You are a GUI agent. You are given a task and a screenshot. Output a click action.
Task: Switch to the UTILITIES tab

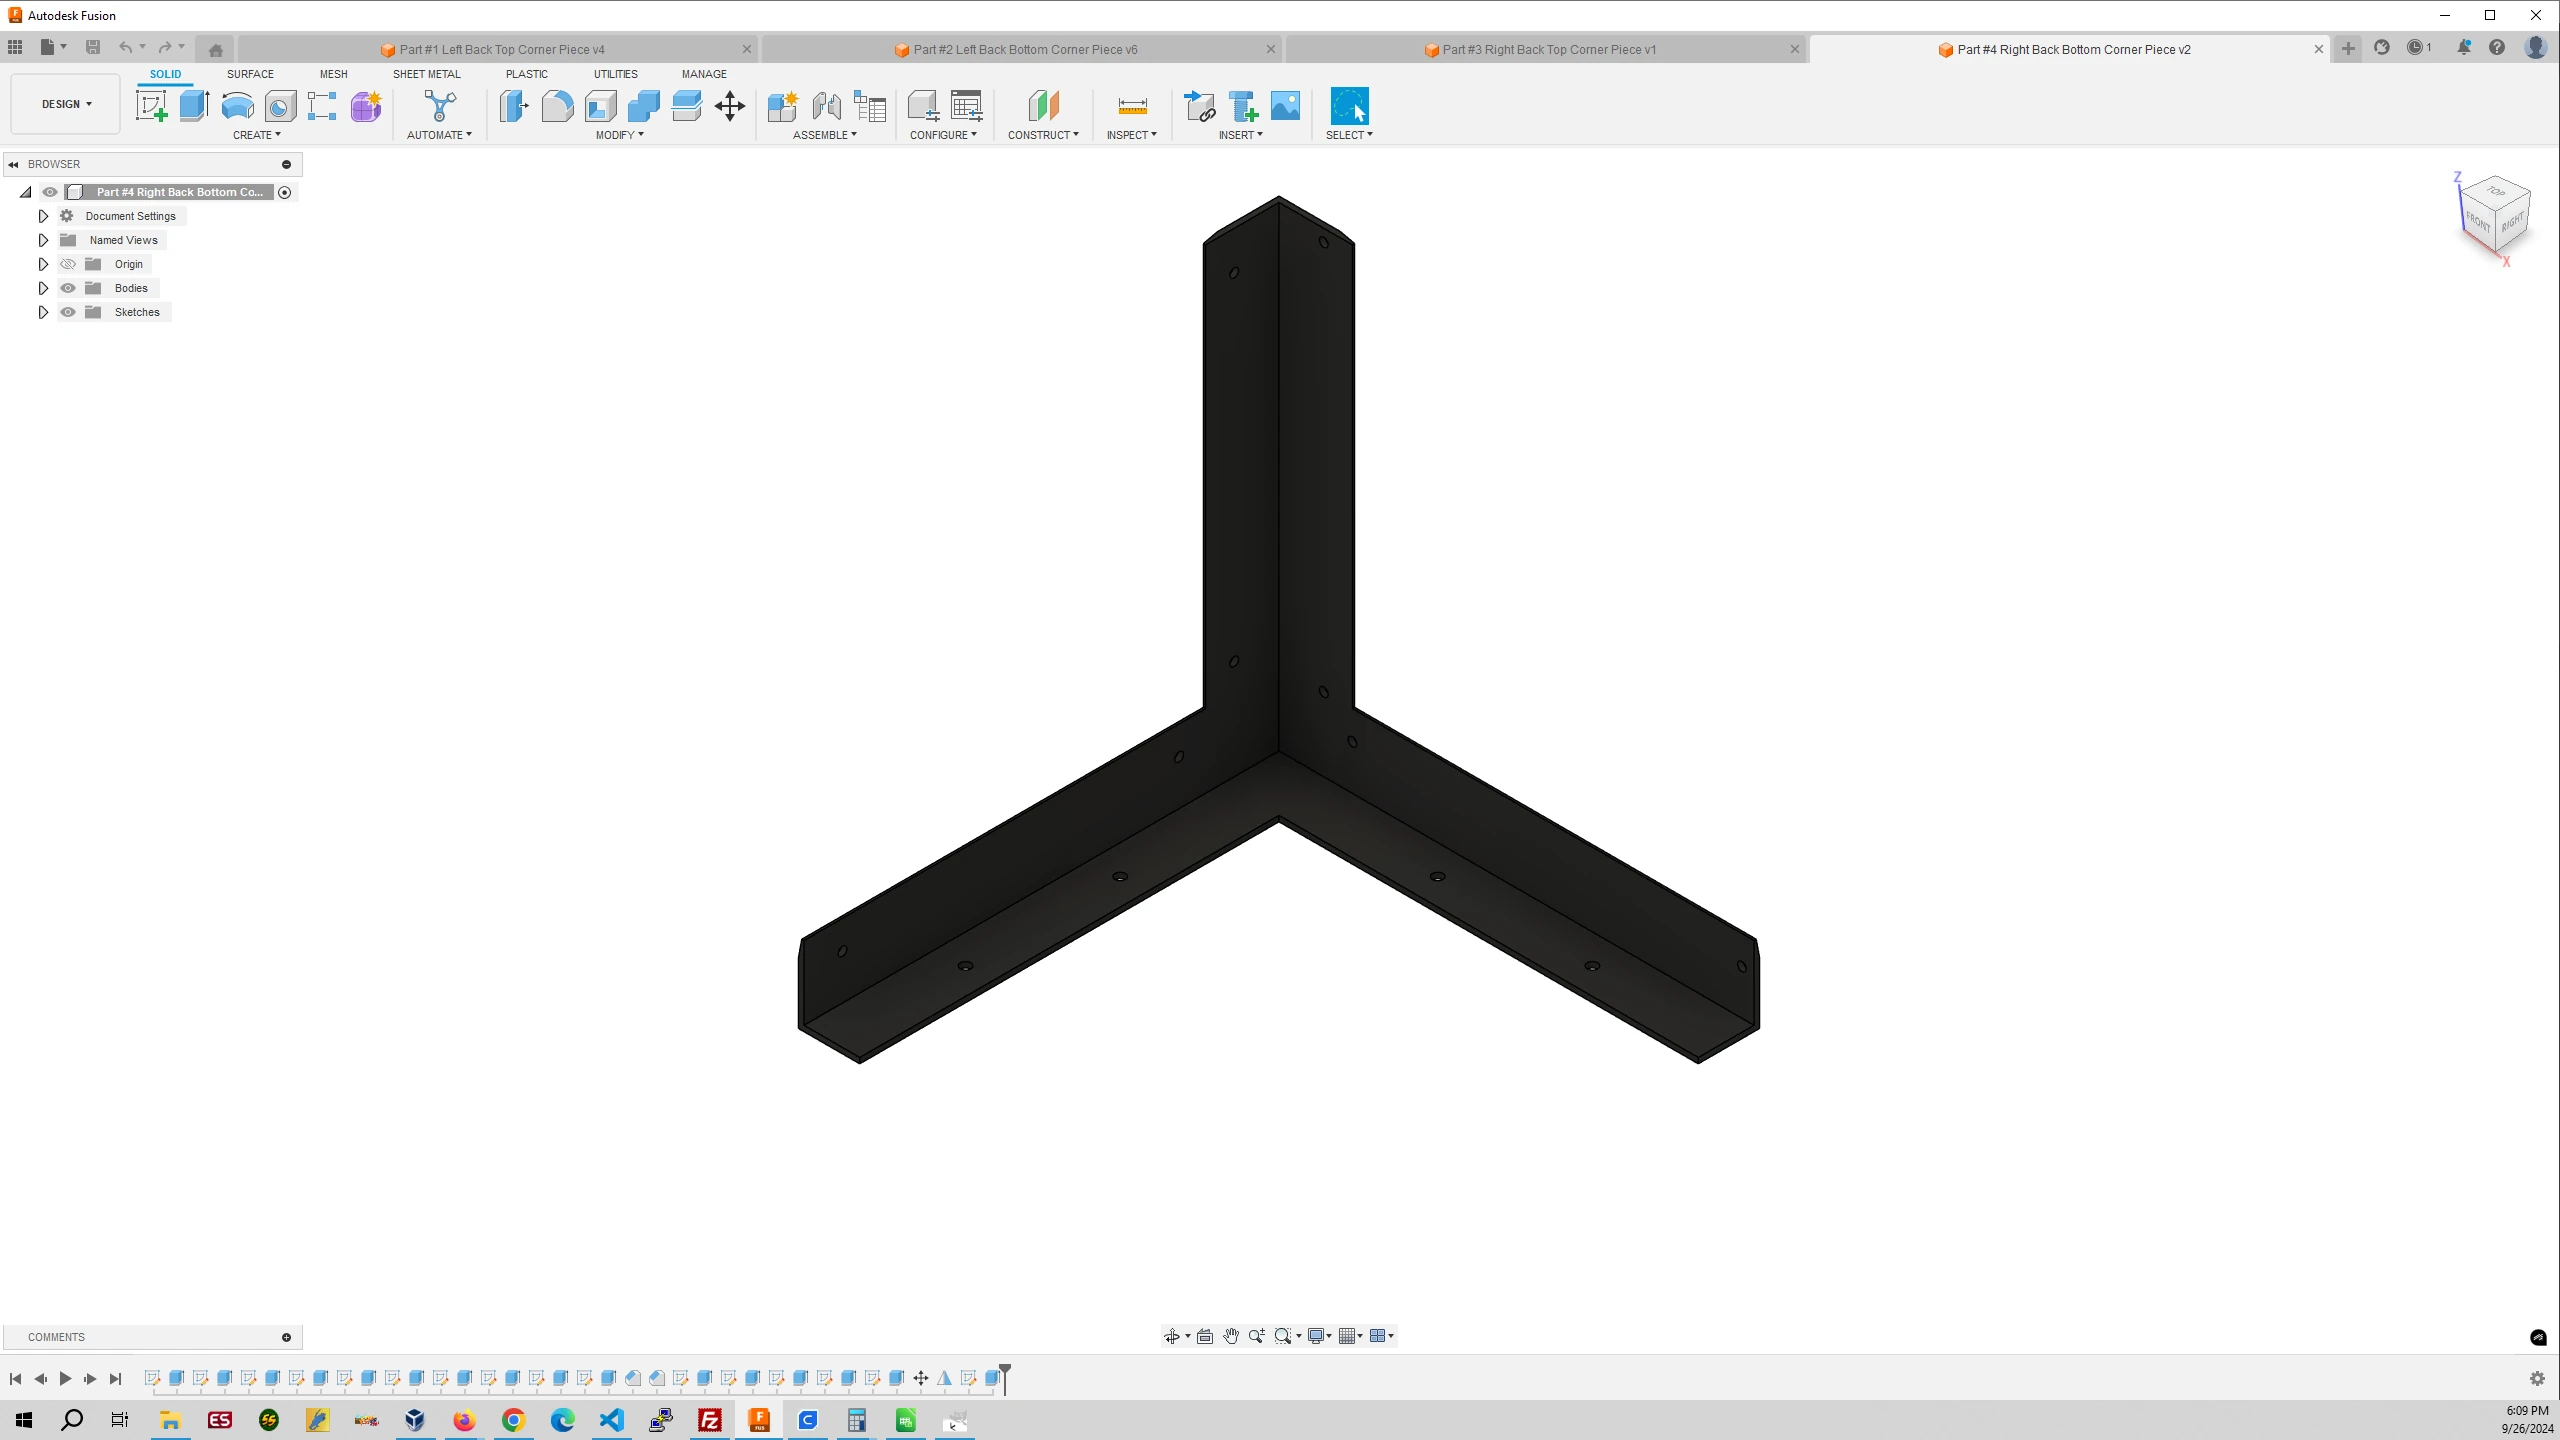(616, 74)
